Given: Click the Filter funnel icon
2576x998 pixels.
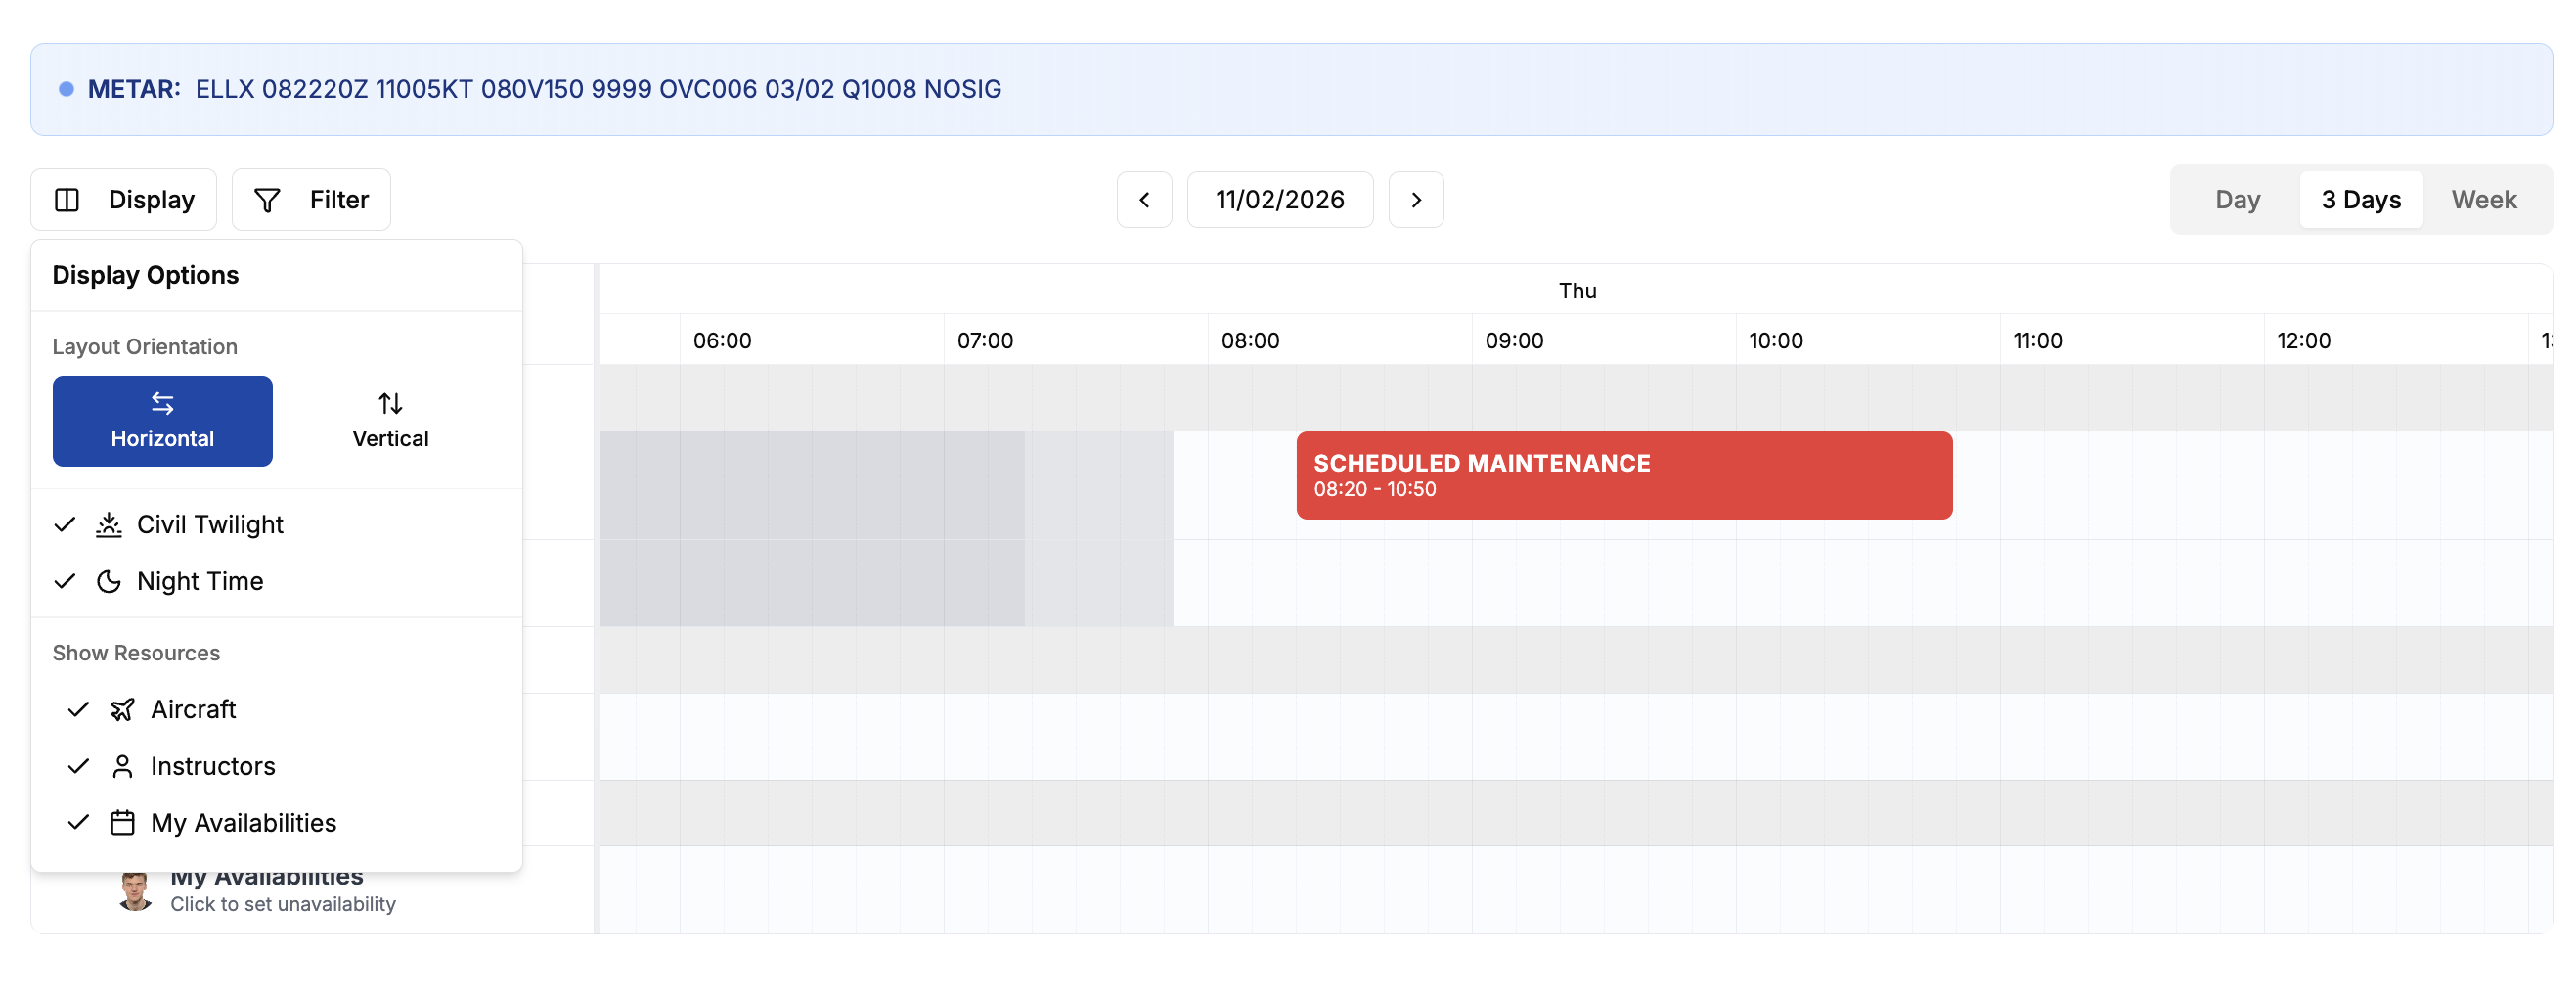Looking at the screenshot, I should click(267, 200).
